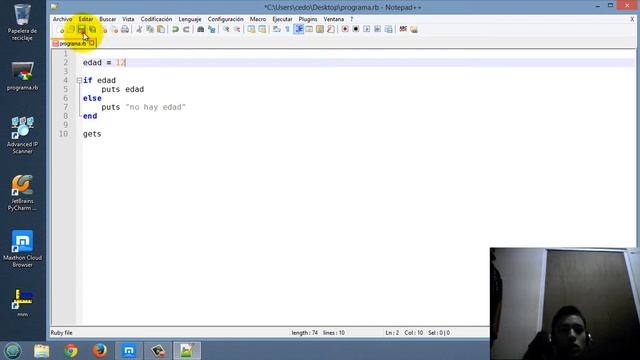Click line number 10 in the margin

pyautogui.click(x=63, y=134)
